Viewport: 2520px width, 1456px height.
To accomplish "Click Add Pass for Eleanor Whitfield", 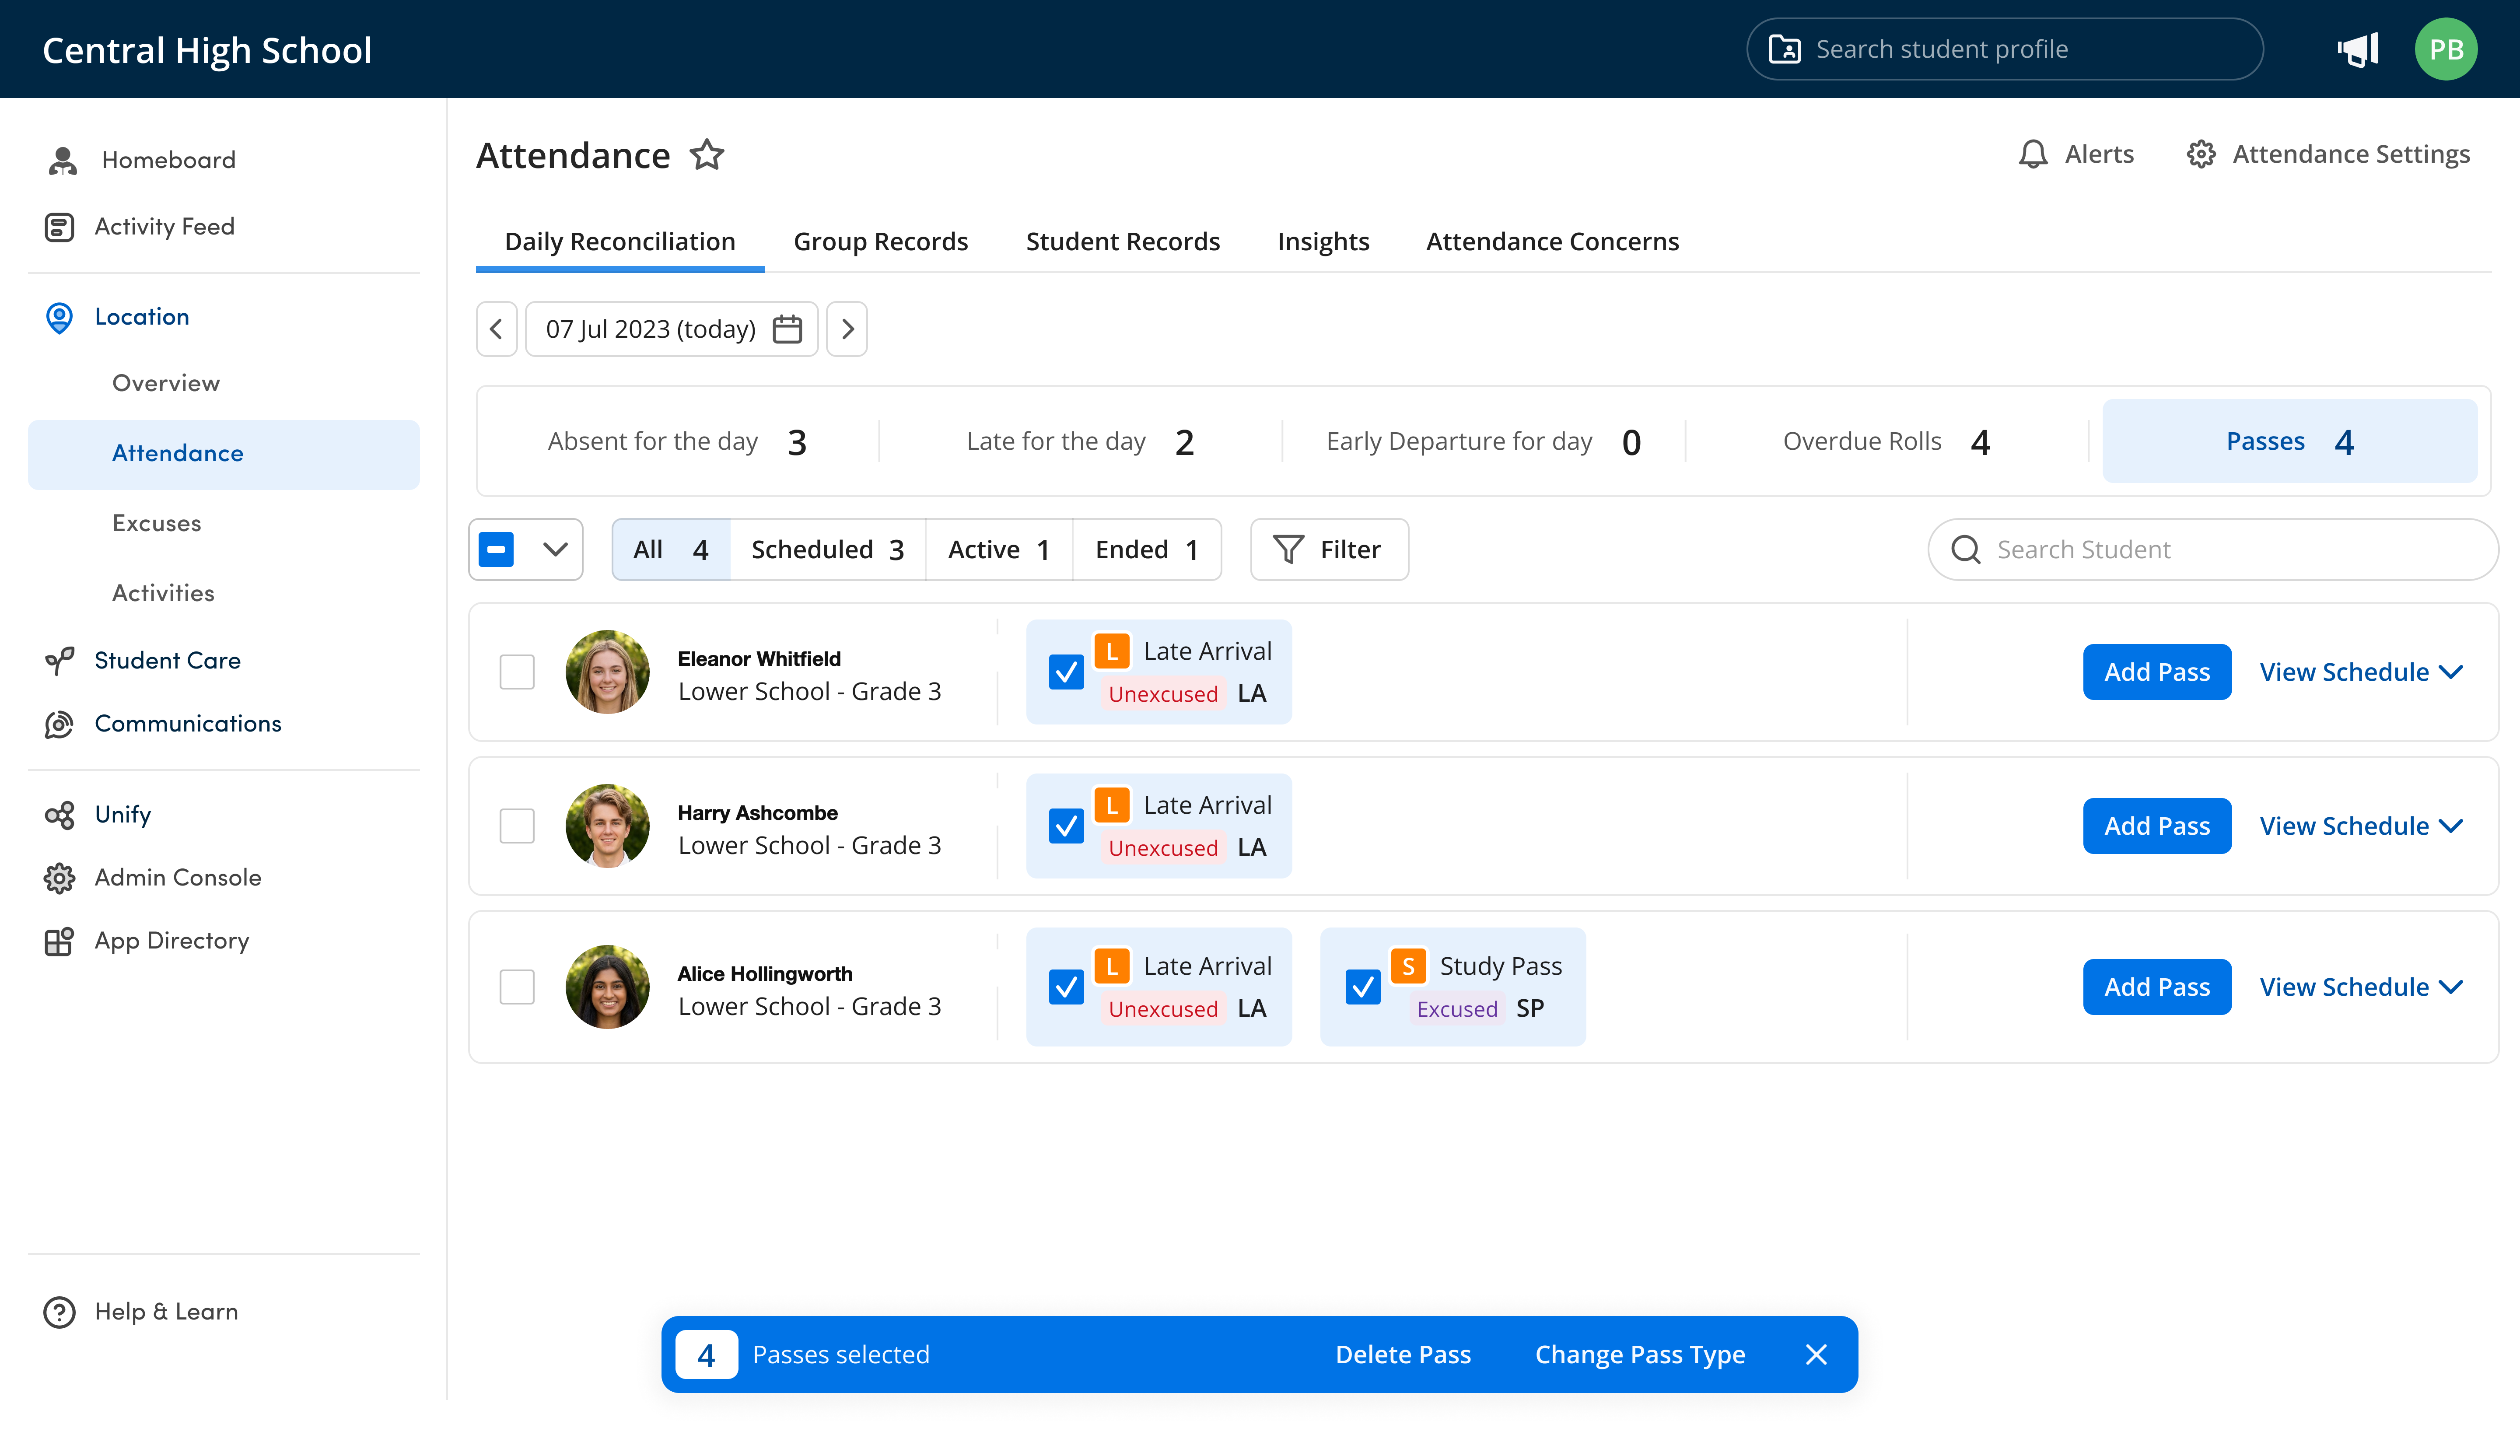I will tap(2156, 672).
